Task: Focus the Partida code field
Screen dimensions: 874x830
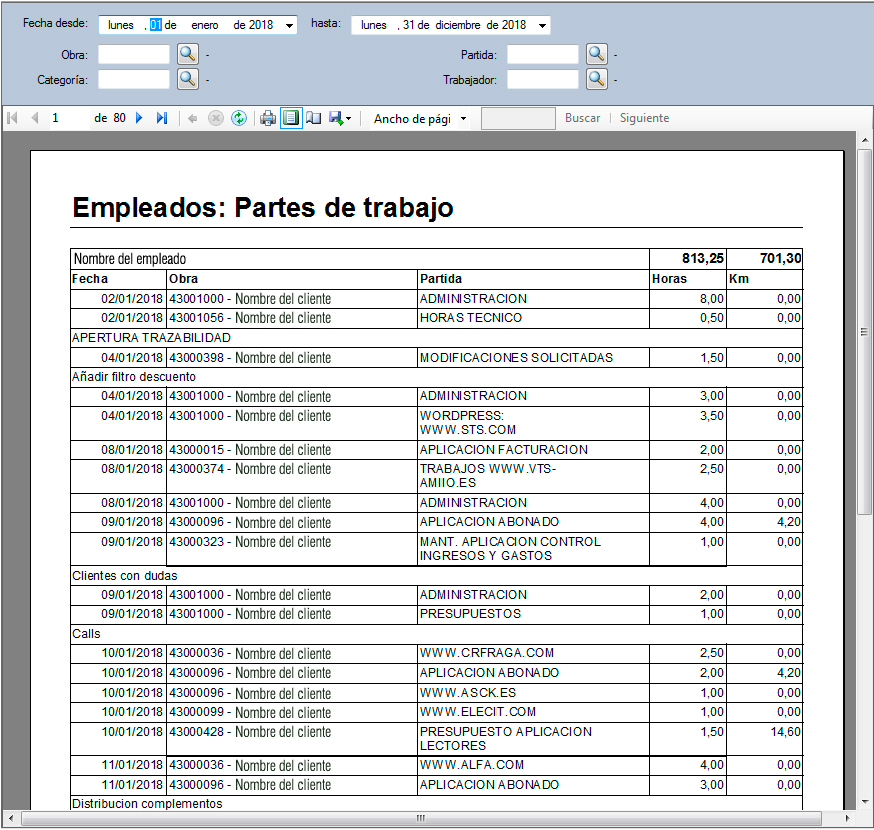Action: (x=543, y=55)
